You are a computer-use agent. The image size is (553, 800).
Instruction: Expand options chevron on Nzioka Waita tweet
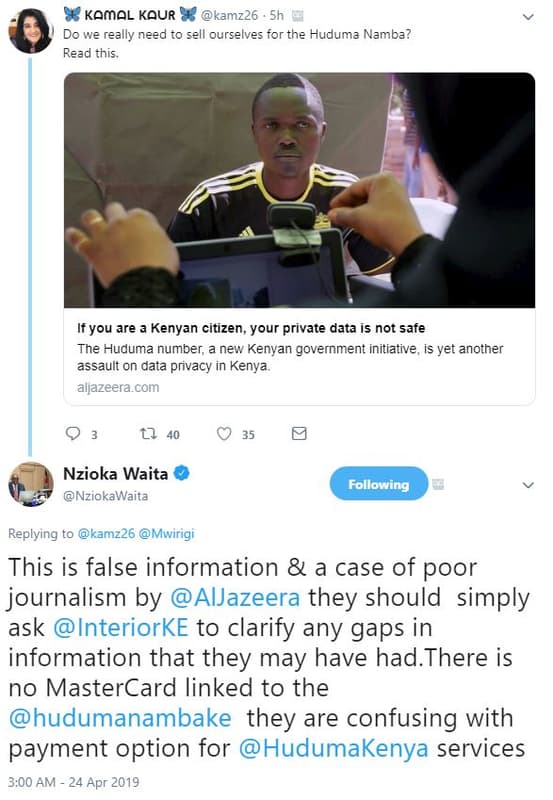click(x=529, y=485)
